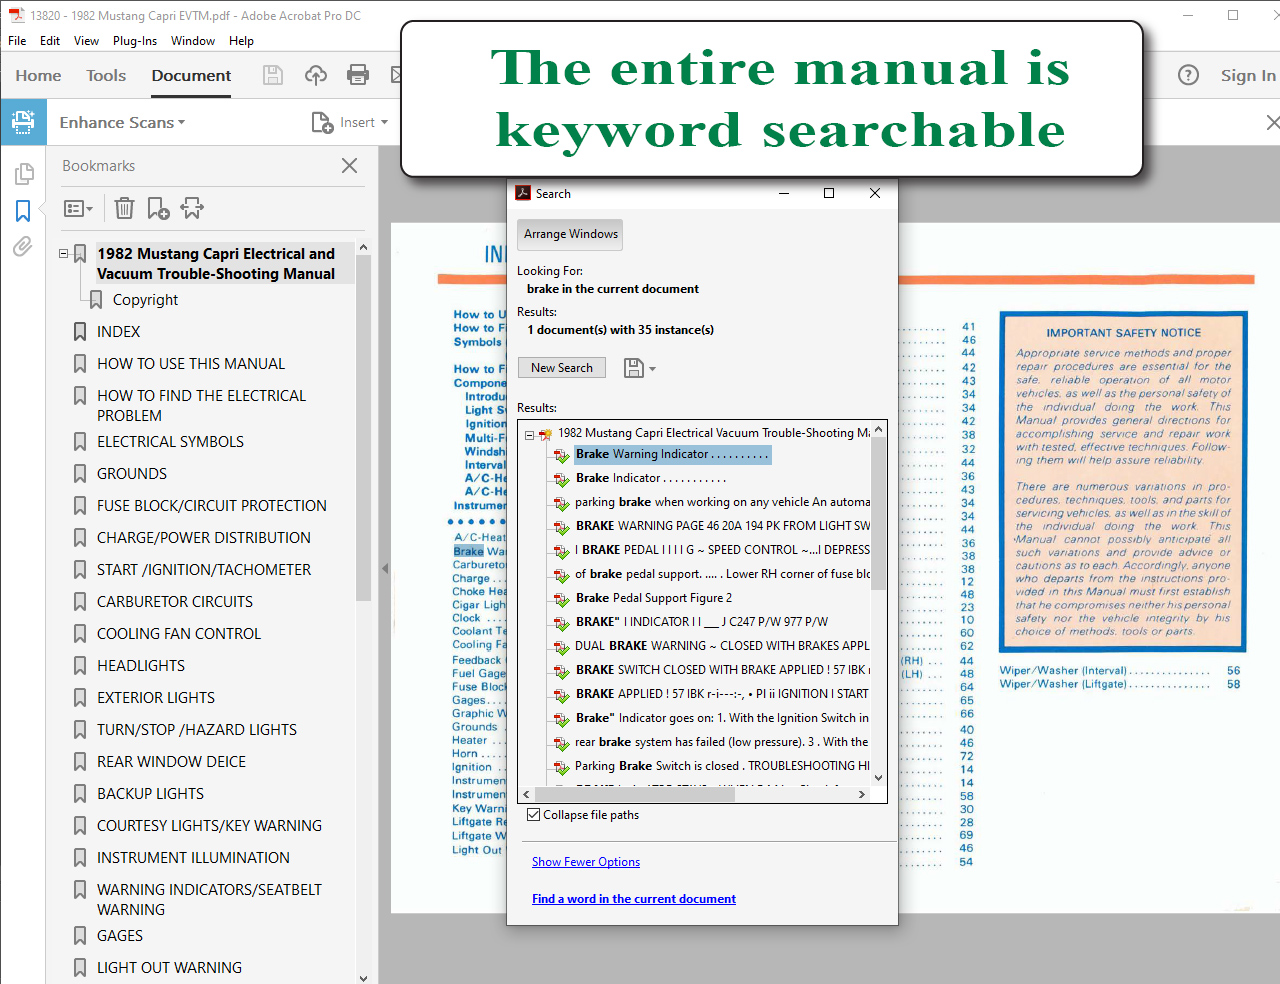Image resolution: width=1280 pixels, height=984 pixels.
Task: Open the BACKUP LIGHTS bookmark
Action: (150, 794)
